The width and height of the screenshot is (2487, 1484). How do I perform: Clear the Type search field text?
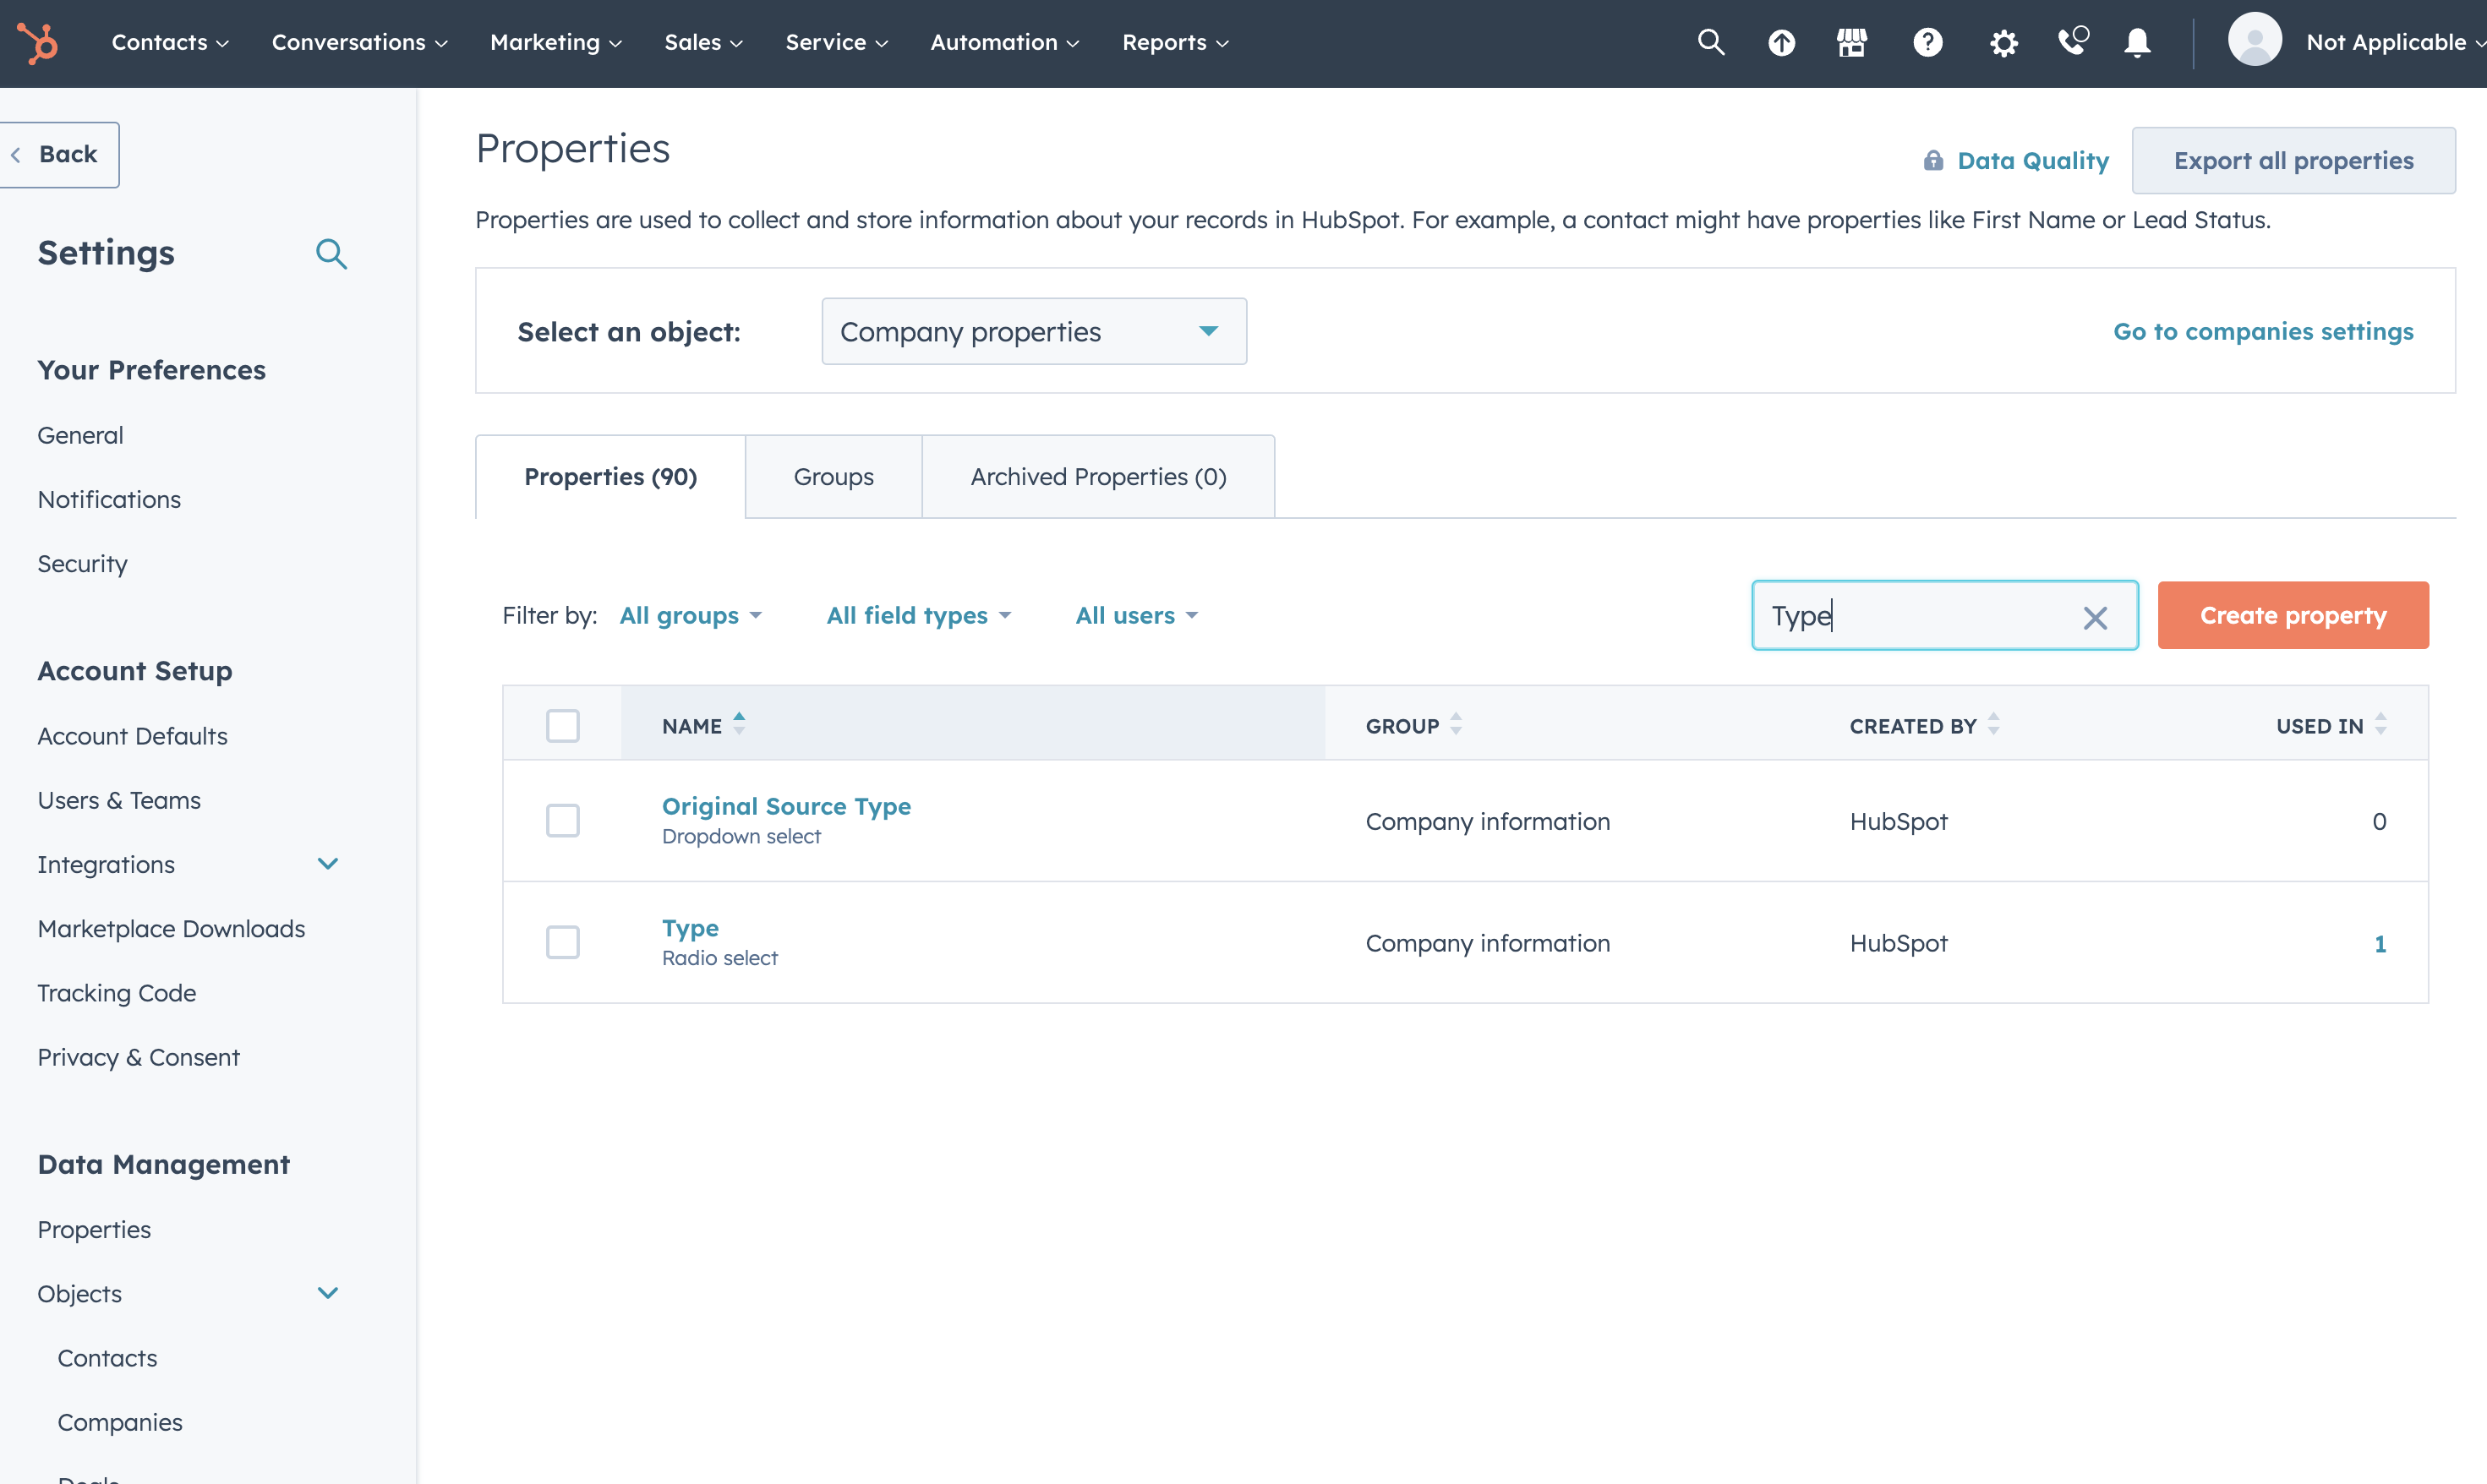point(2095,617)
